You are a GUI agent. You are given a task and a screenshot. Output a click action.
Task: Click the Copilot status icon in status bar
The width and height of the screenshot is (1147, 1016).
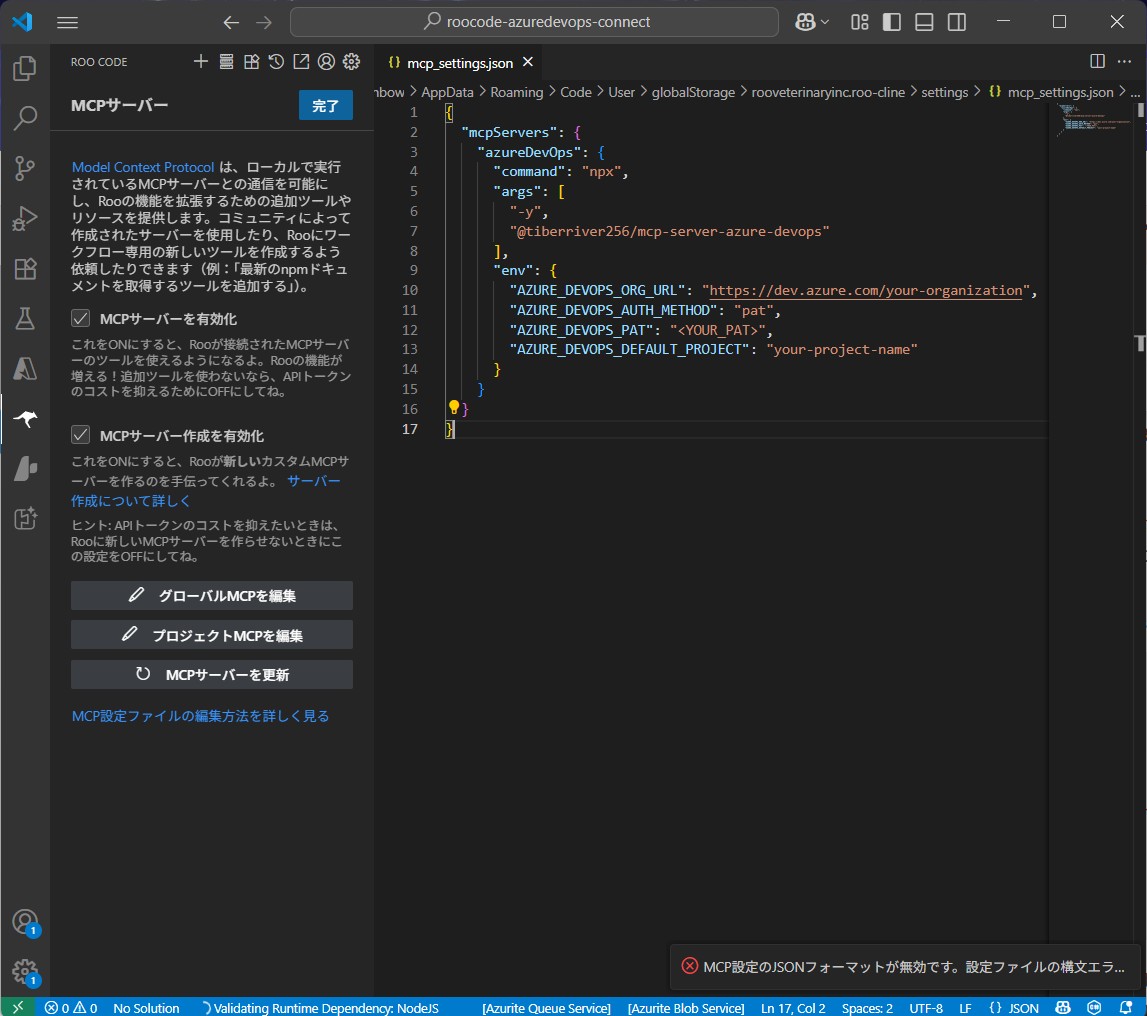tap(1063, 1007)
